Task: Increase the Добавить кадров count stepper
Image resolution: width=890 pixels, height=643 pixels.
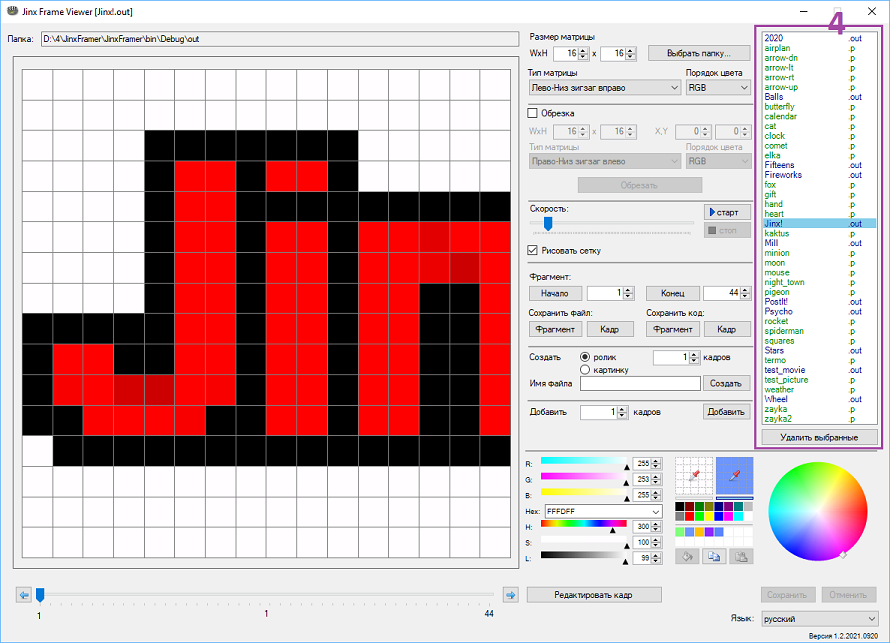Action: [623, 409]
